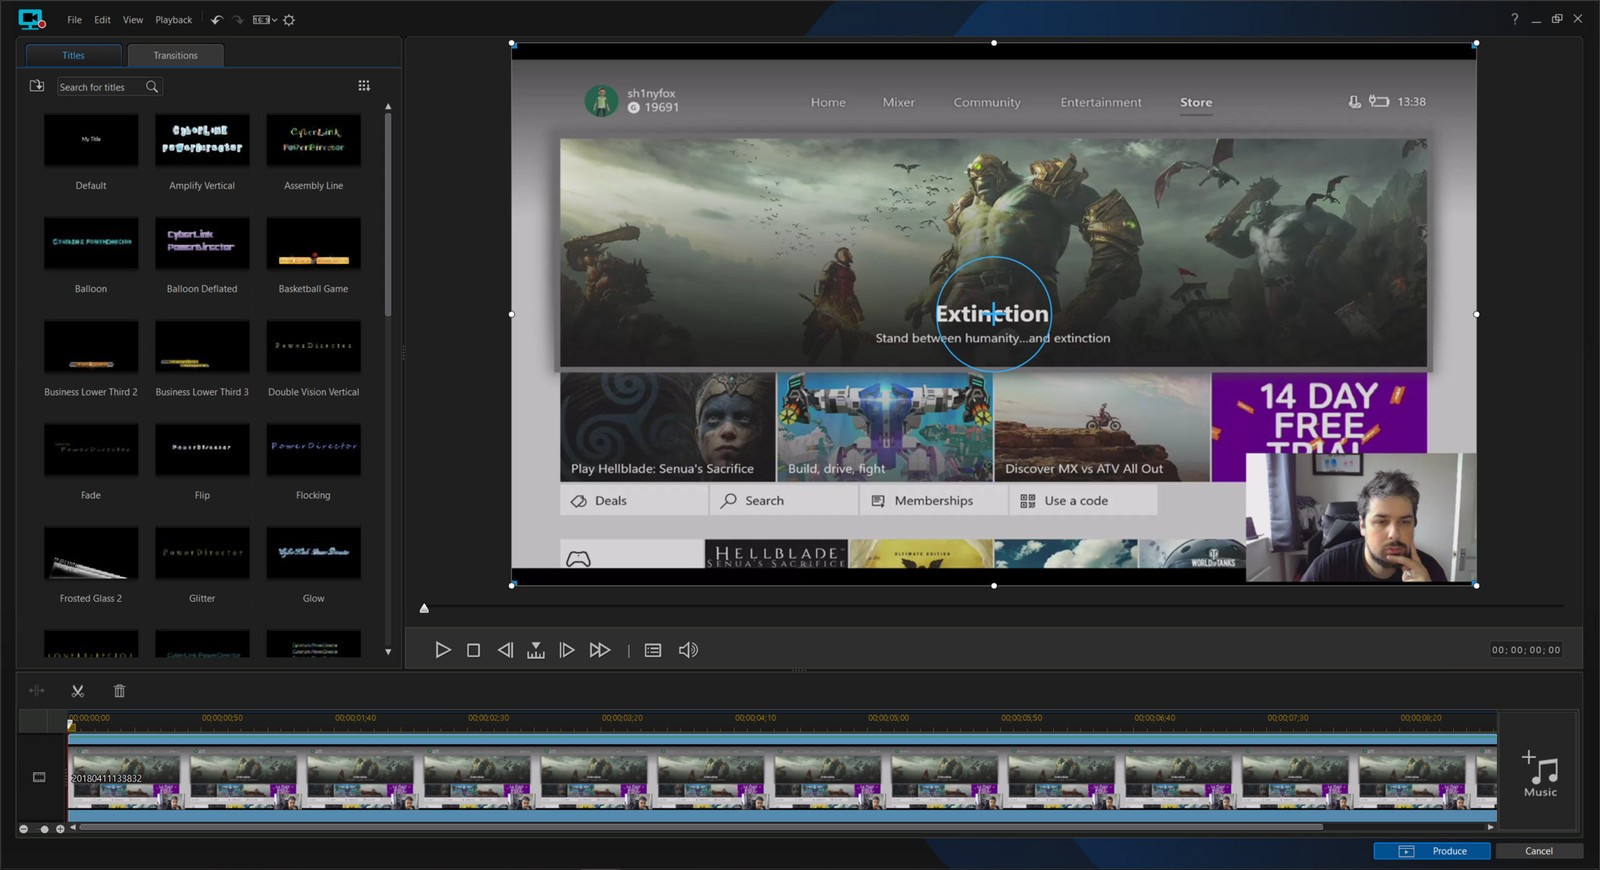The image size is (1600, 870).
Task: Select the Flip title template
Action: (202, 460)
